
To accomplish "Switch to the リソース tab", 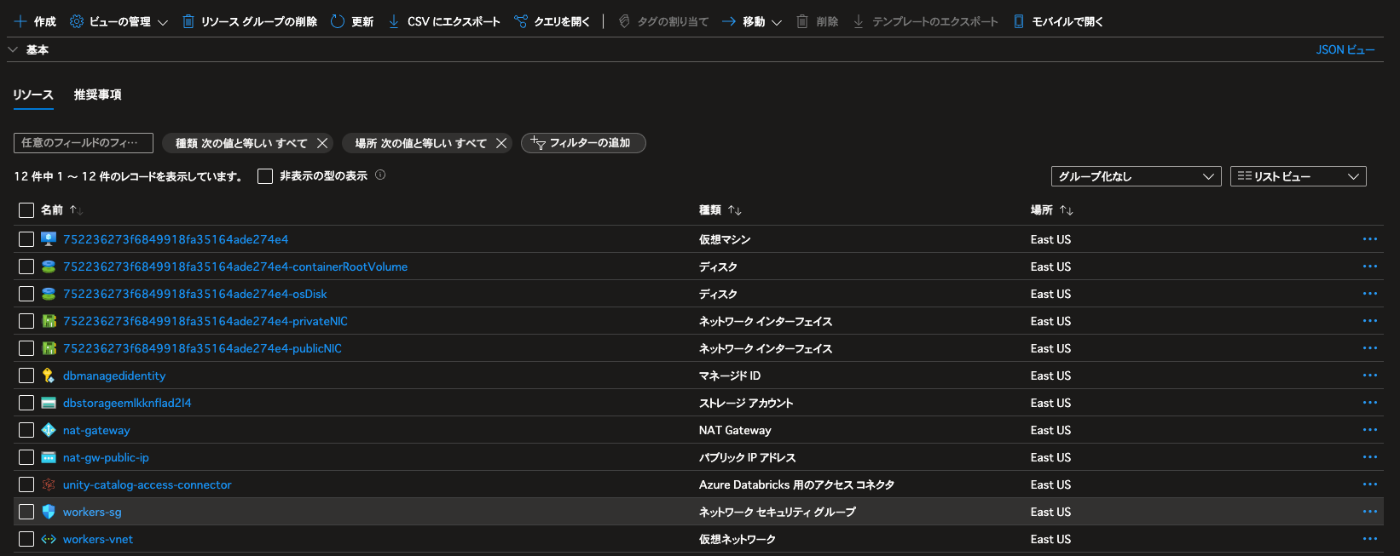I will click(x=33, y=95).
